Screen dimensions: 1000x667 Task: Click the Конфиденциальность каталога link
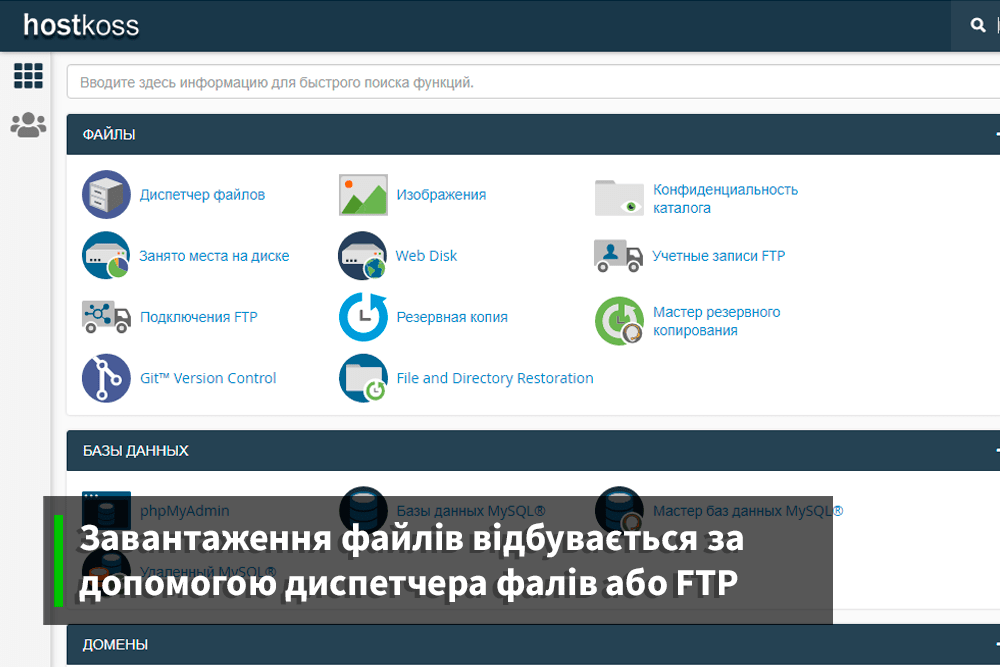tap(725, 198)
